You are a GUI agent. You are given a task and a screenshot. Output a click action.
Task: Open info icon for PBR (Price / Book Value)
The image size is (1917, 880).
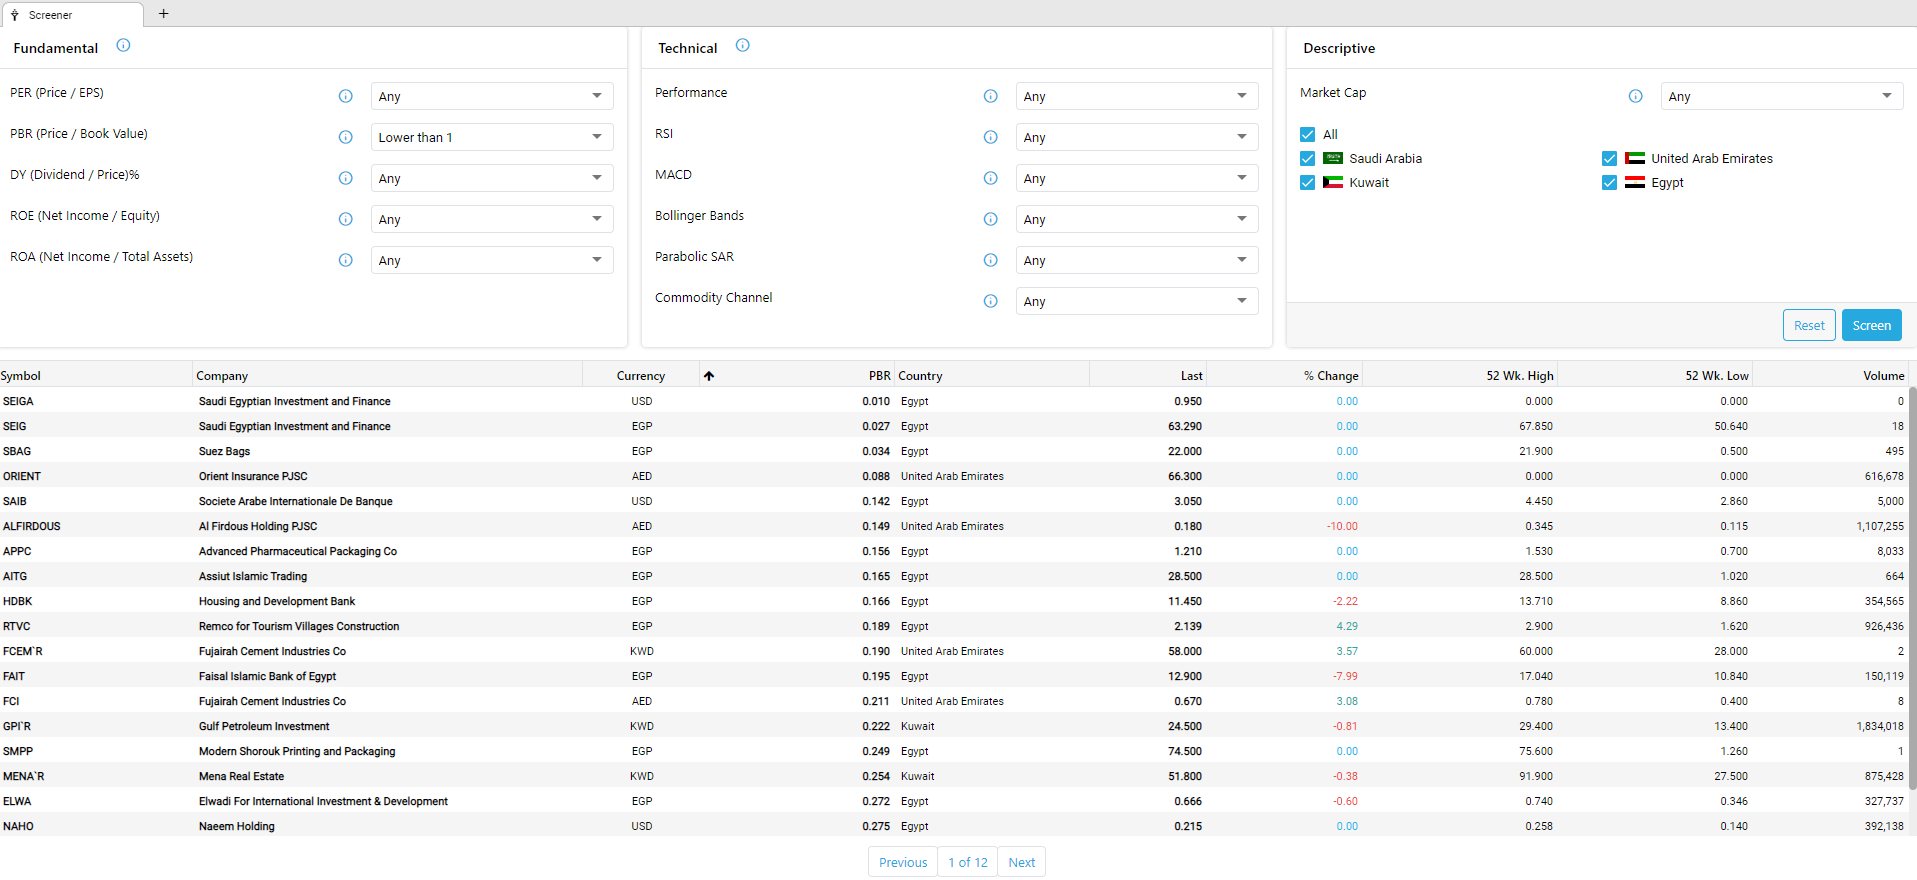point(345,137)
